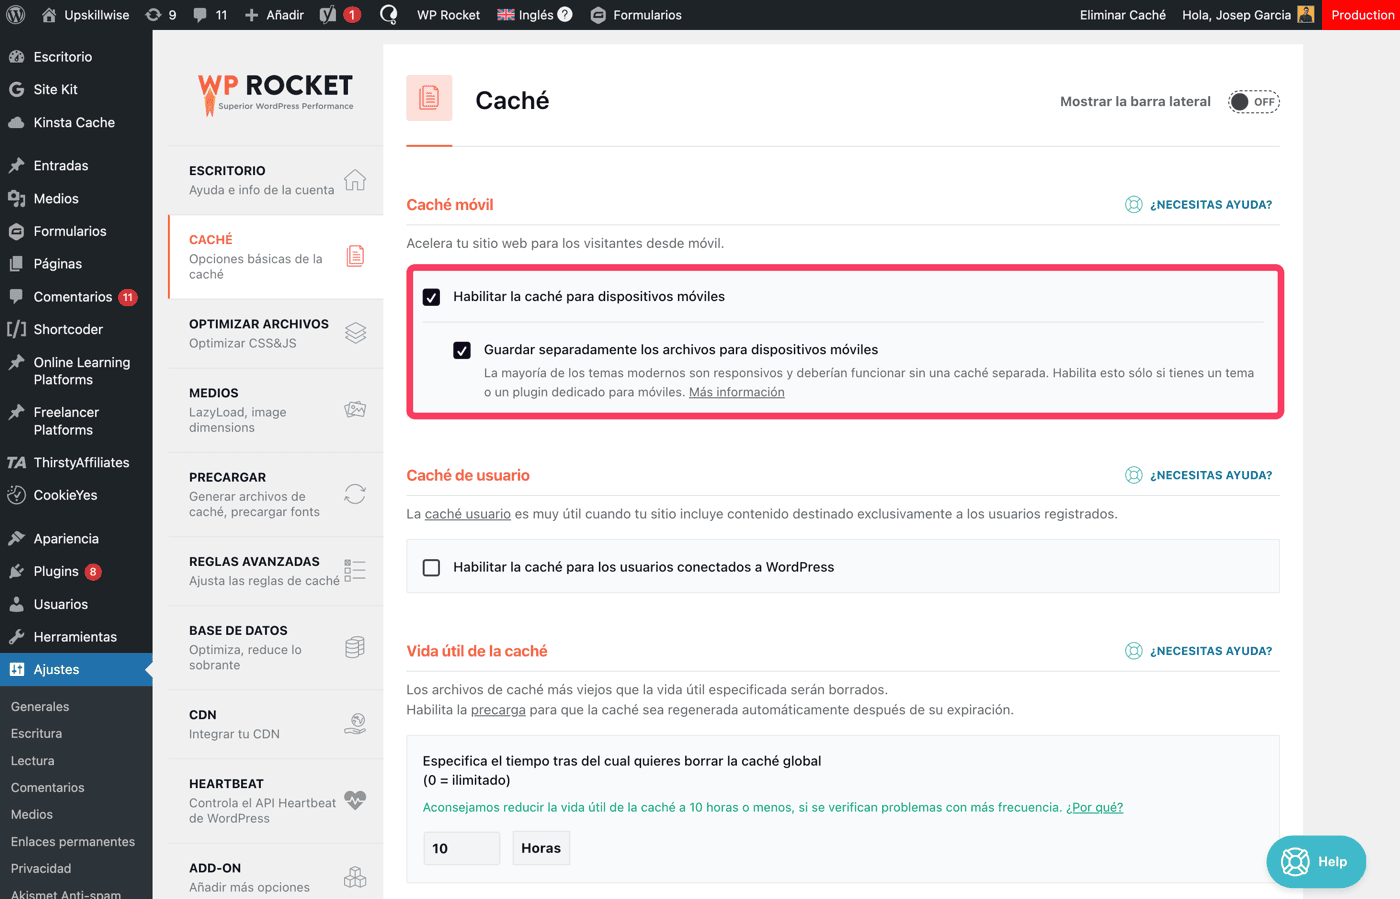The height and width of the screenshot is (899, 1400).
Task: Select the Base de Datos tab
Action: 276,647
